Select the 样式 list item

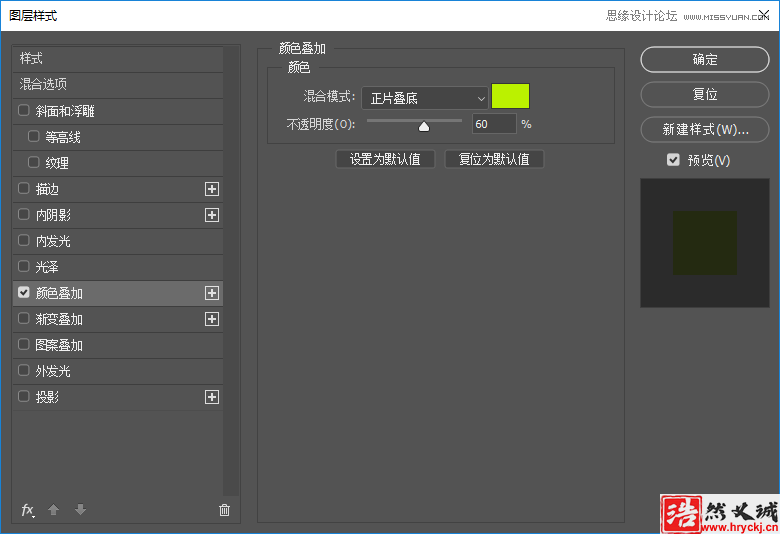pyautogui.click(x=118, y=59)
